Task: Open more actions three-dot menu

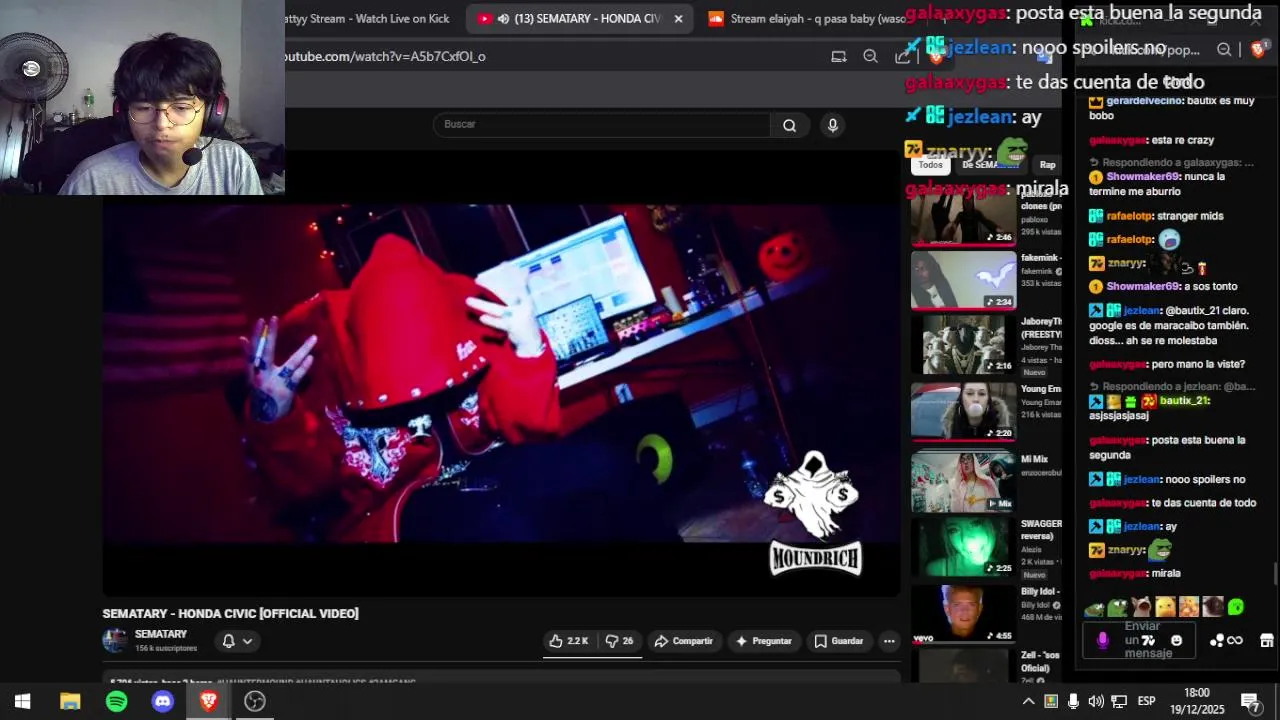Action: coord(889,641)
